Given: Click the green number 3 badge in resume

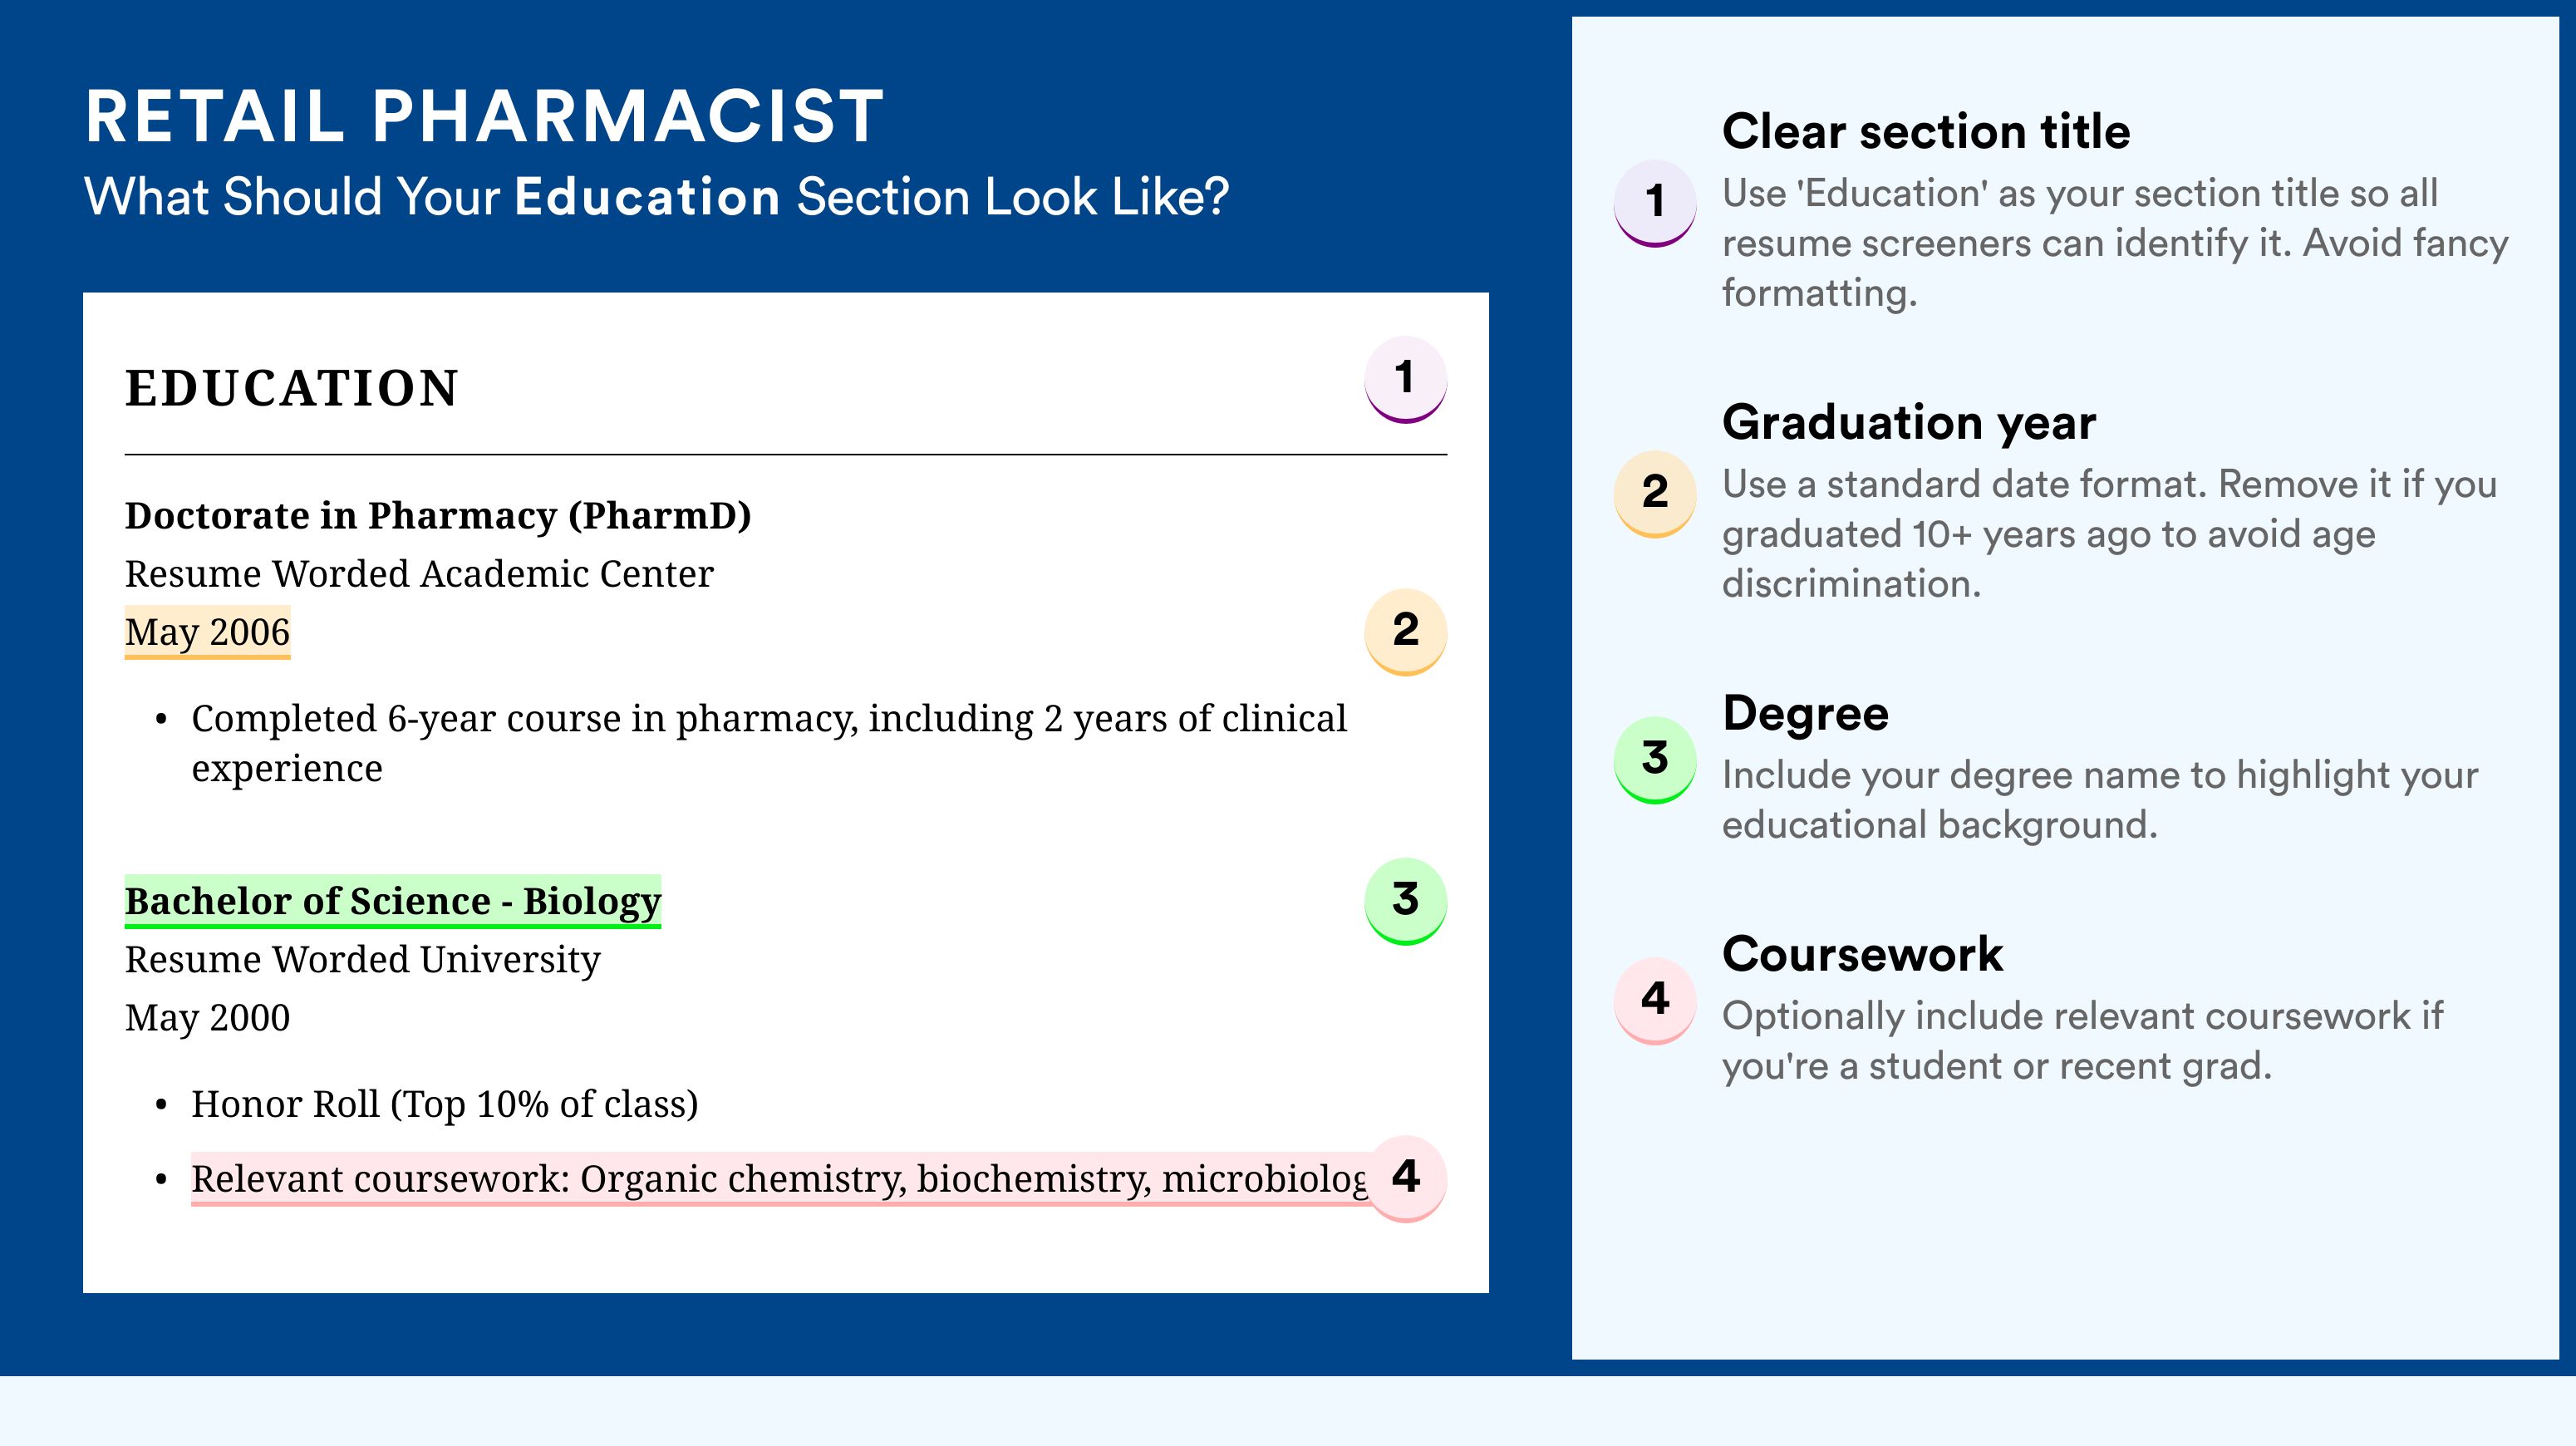Looking at the screenshot, I should point(1405,900).
